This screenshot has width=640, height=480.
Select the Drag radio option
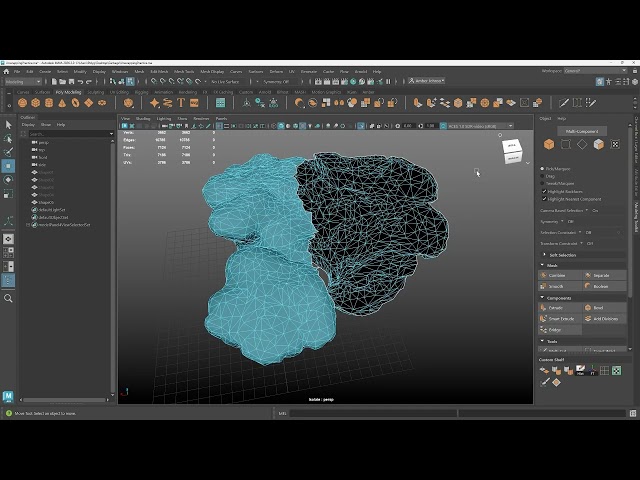[x=542, y=176]
